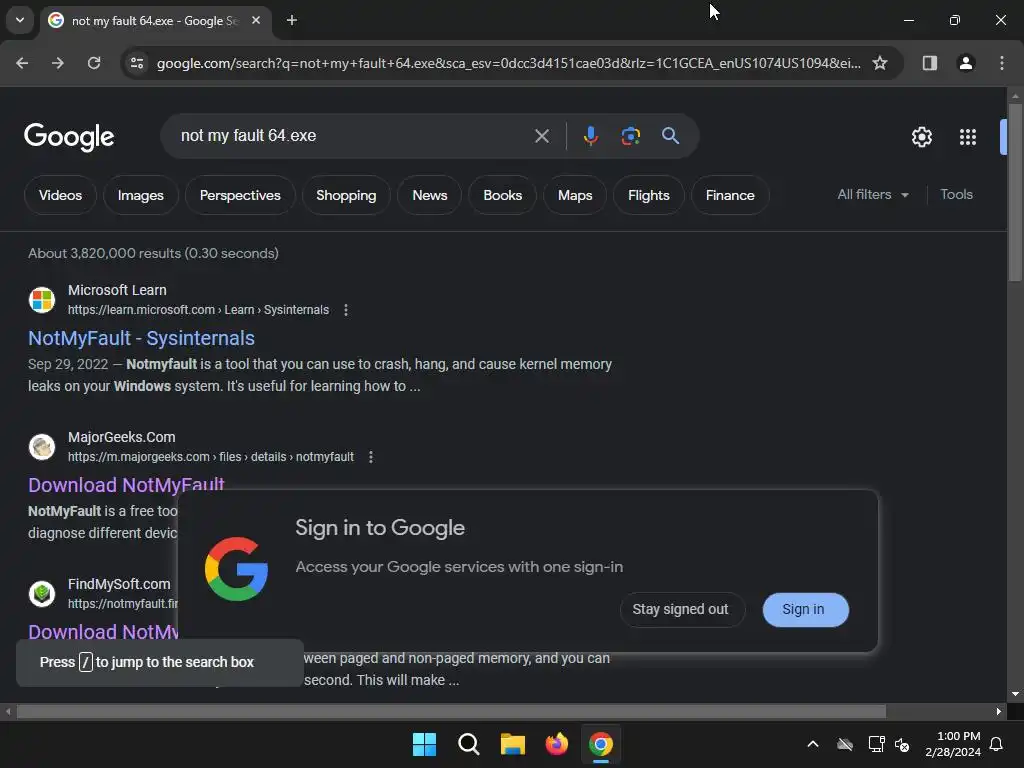
Task: Choose Stay signed out
Action: coord(680,609)
